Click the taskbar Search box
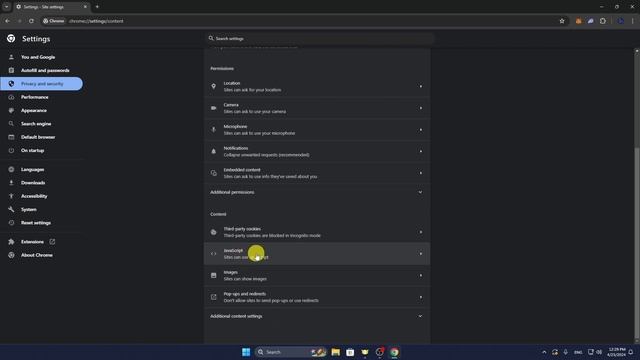This screenshot has width=640, height=360. pyautogui.click(x=291, y=352)
